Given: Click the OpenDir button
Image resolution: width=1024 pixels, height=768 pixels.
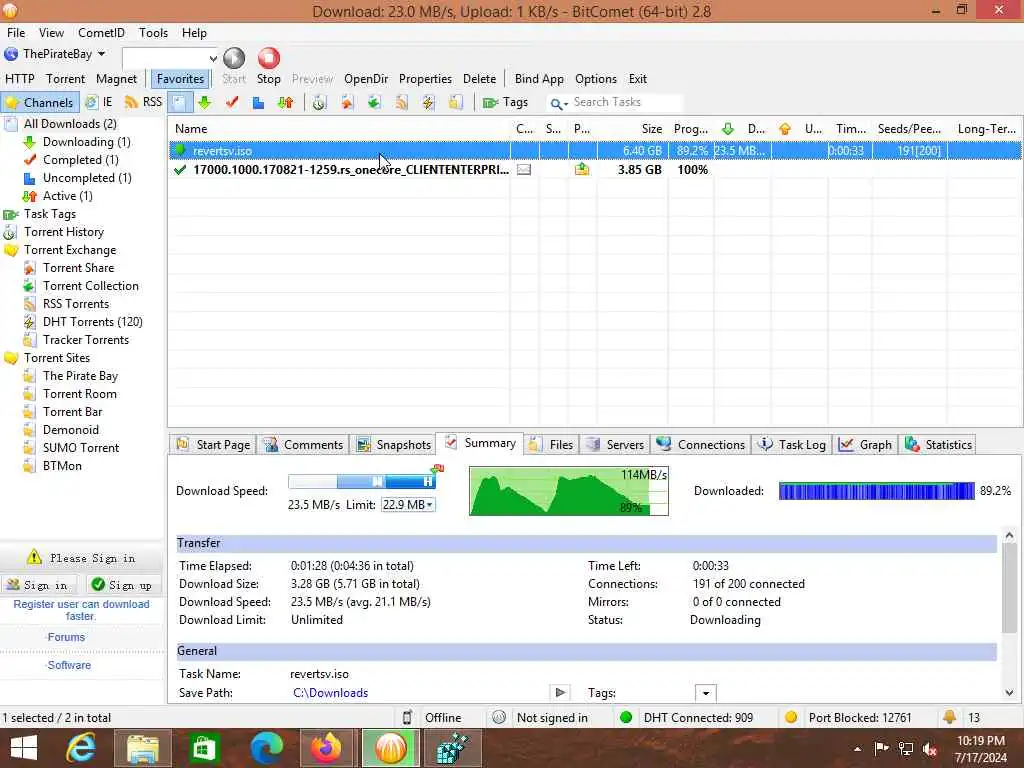Looking at the screenshot, I should [x=366, y=78].
